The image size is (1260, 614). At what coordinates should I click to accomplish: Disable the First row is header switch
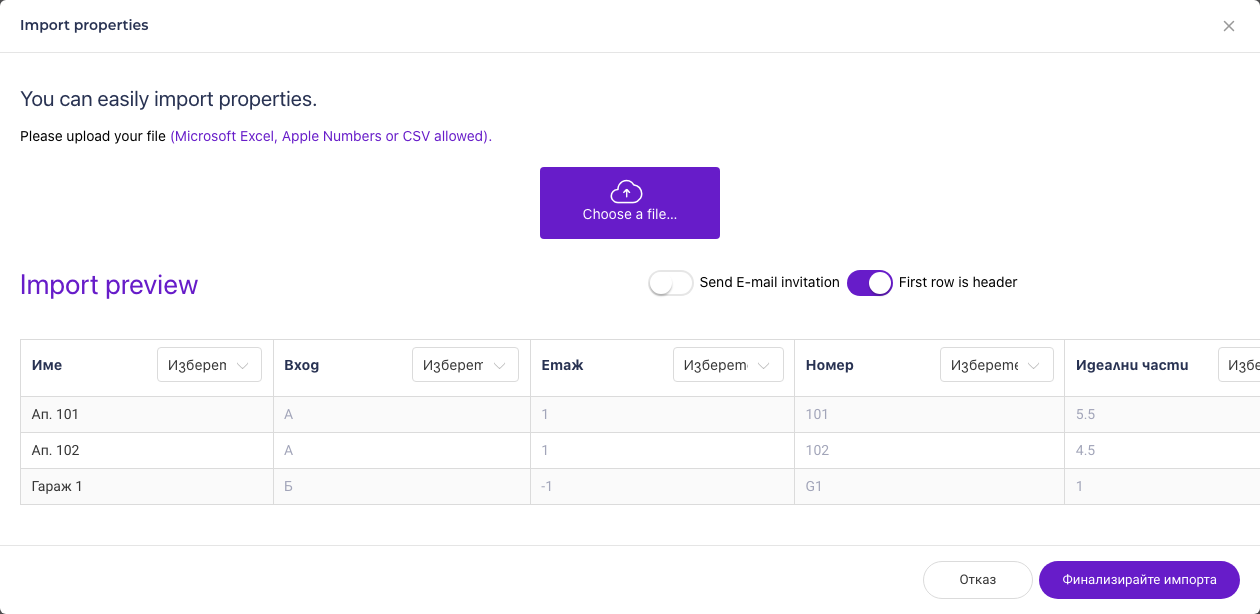[x=870, y=283]
